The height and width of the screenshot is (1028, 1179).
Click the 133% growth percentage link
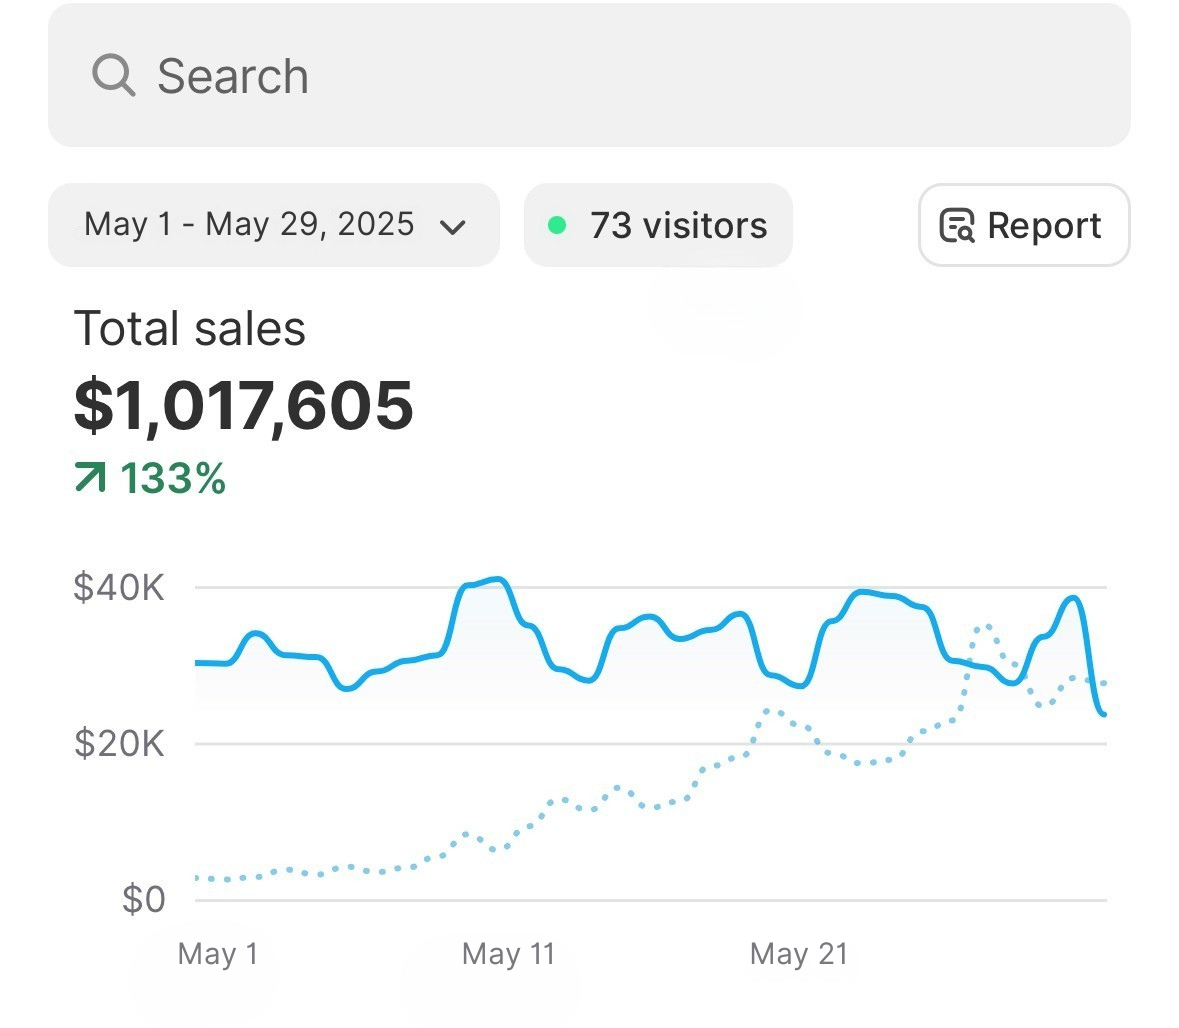click(172, 478)
